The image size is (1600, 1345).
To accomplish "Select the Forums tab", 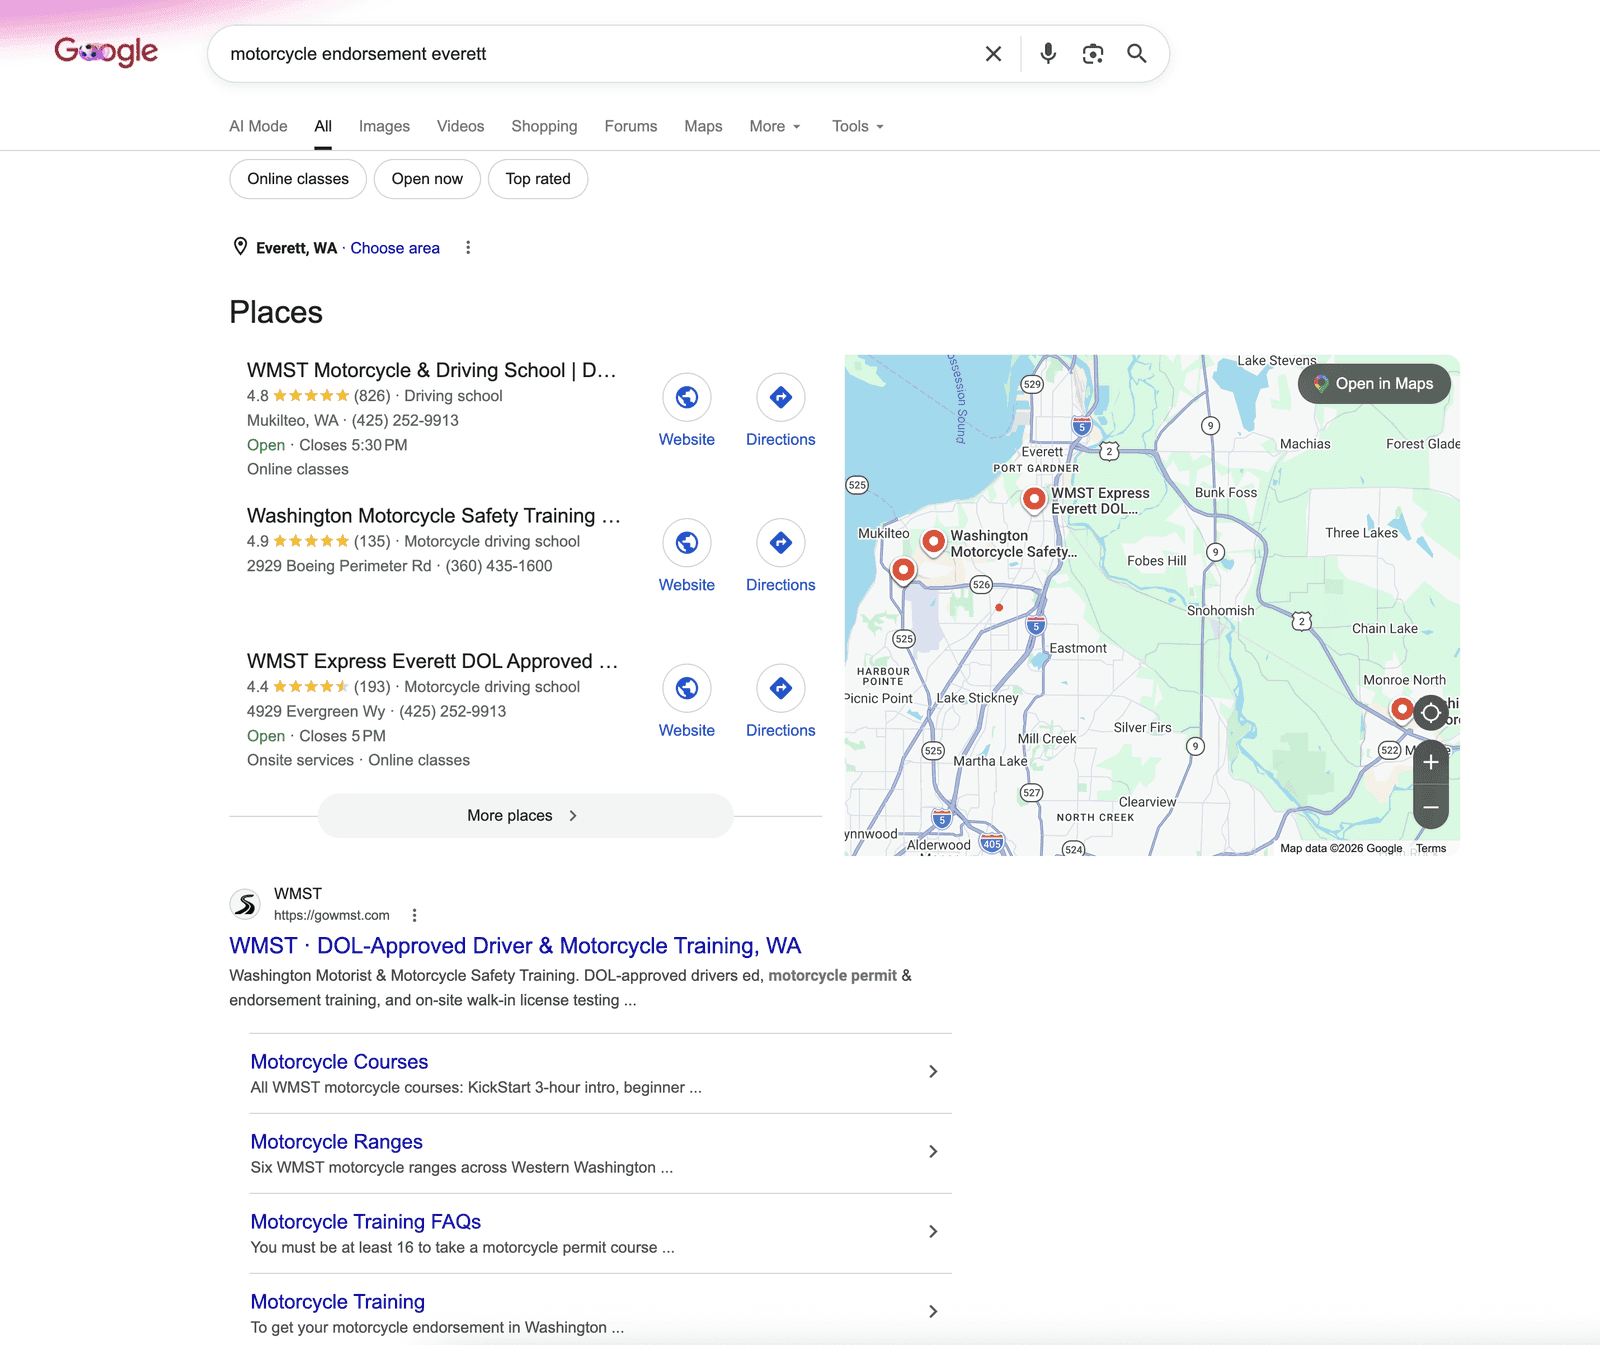I will tap(631, 126).
